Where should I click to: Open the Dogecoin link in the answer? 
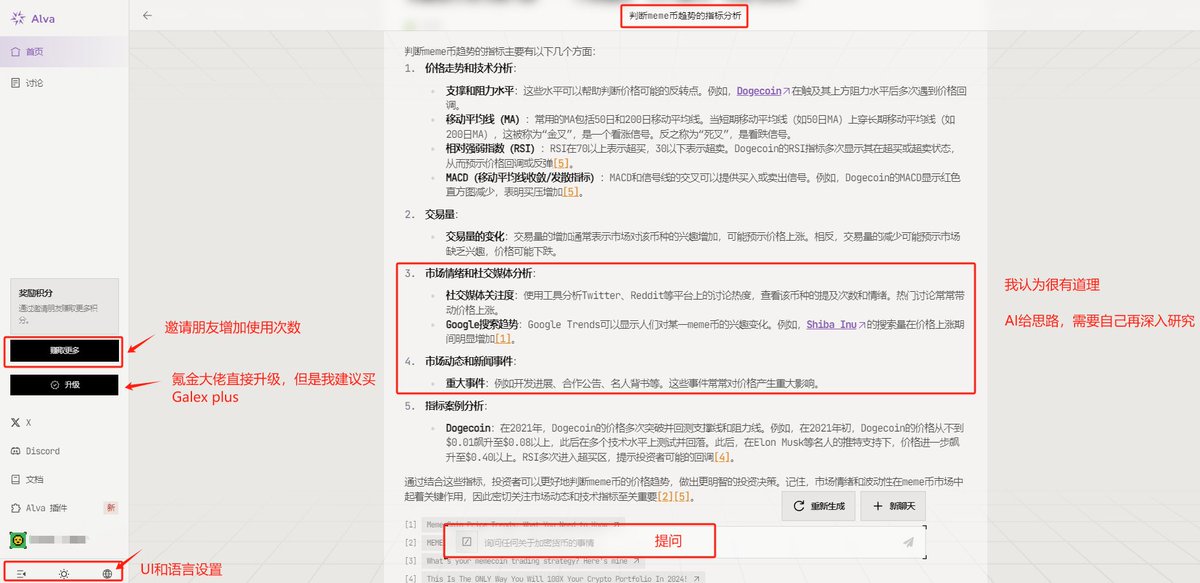(759, 90)
